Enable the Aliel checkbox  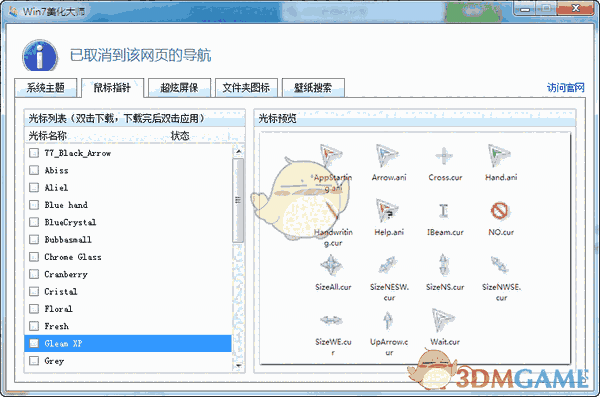click(34, 188)
